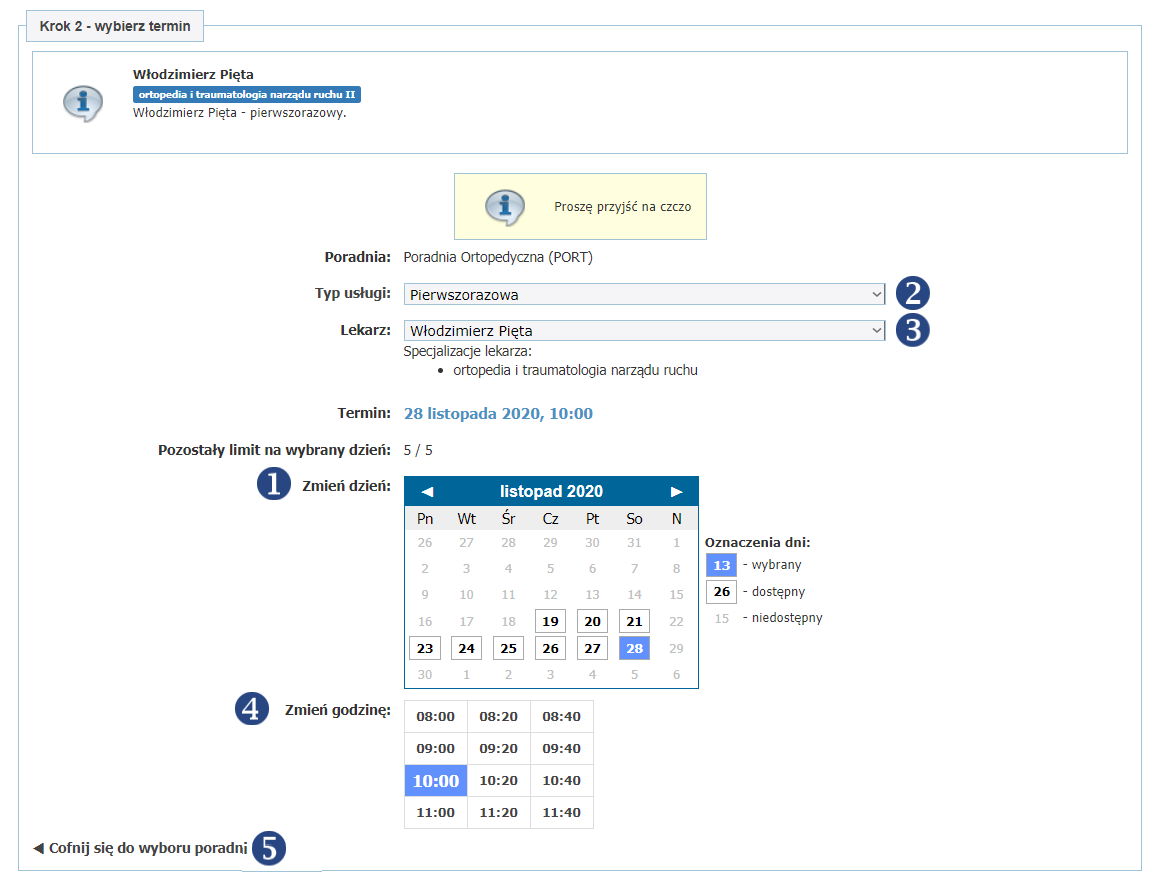
Task: Click legend sample 26 dostępny
Action: click(721, 591)
